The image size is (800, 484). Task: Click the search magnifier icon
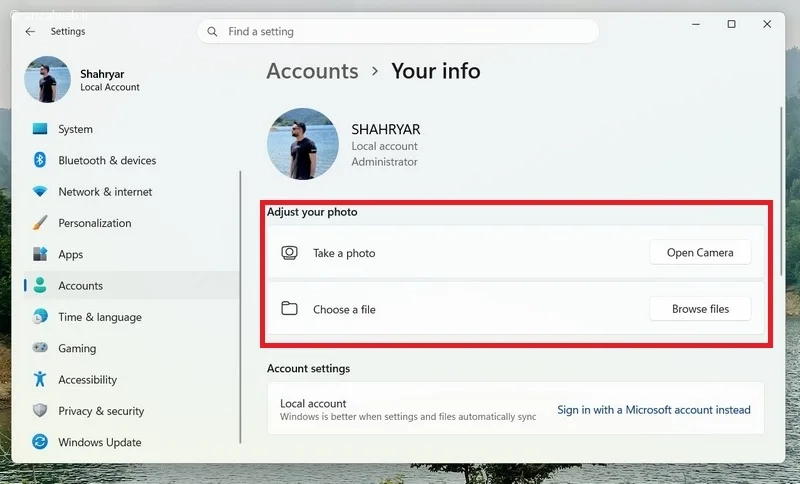212,32
